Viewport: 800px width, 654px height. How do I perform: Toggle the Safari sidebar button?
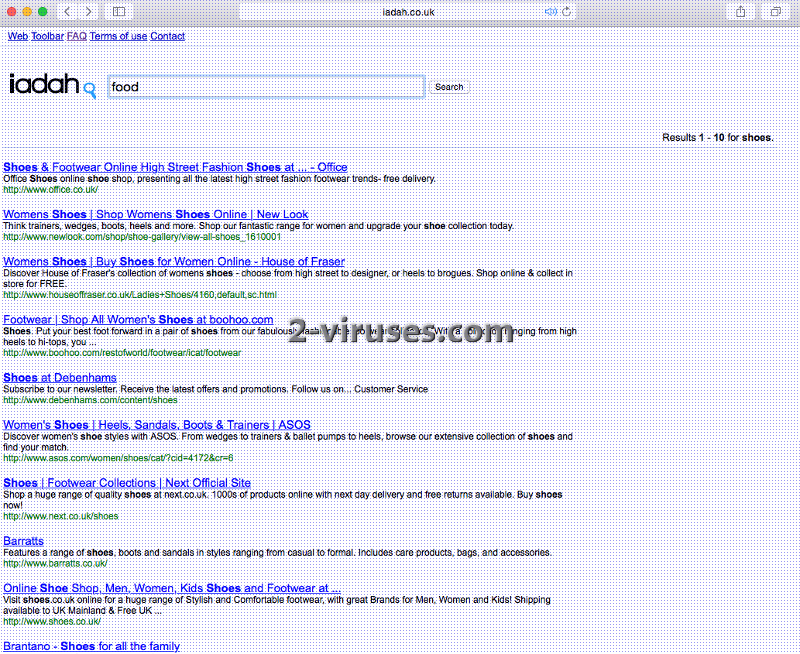119,12
